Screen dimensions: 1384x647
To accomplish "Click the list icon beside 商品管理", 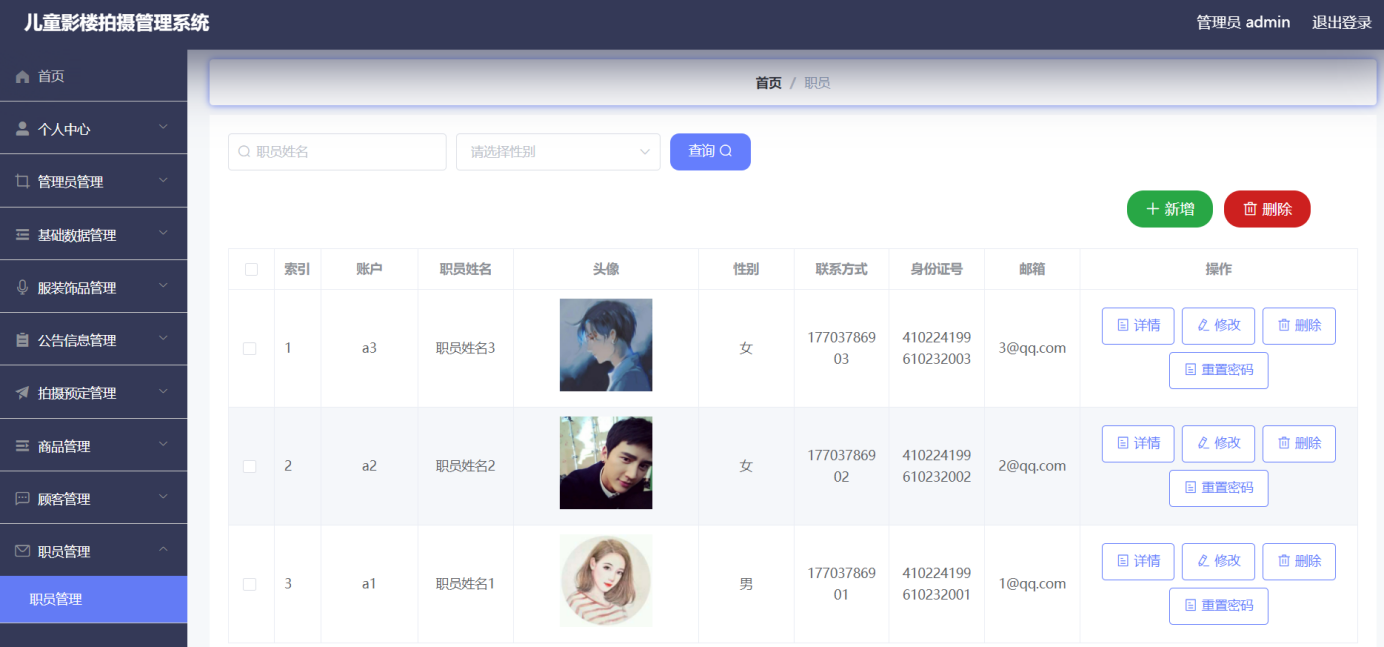I will point(22,446).
